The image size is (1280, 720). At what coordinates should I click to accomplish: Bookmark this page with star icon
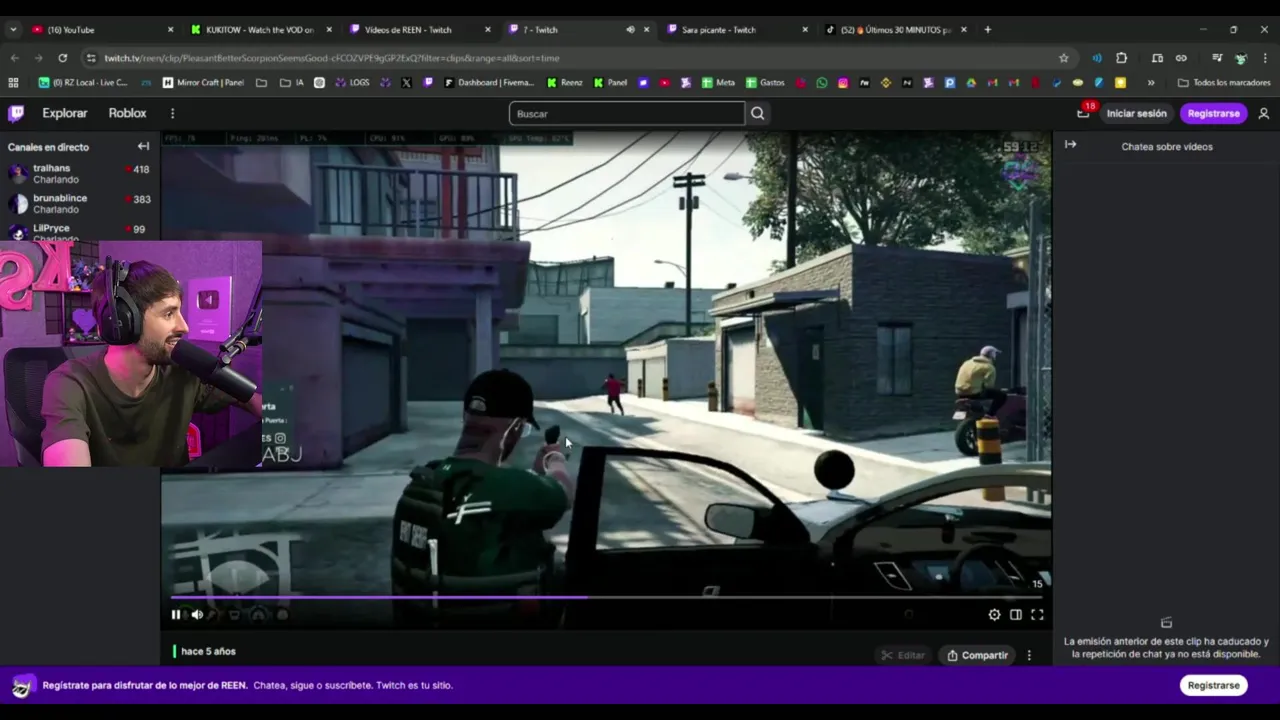tap(1063, 58)
